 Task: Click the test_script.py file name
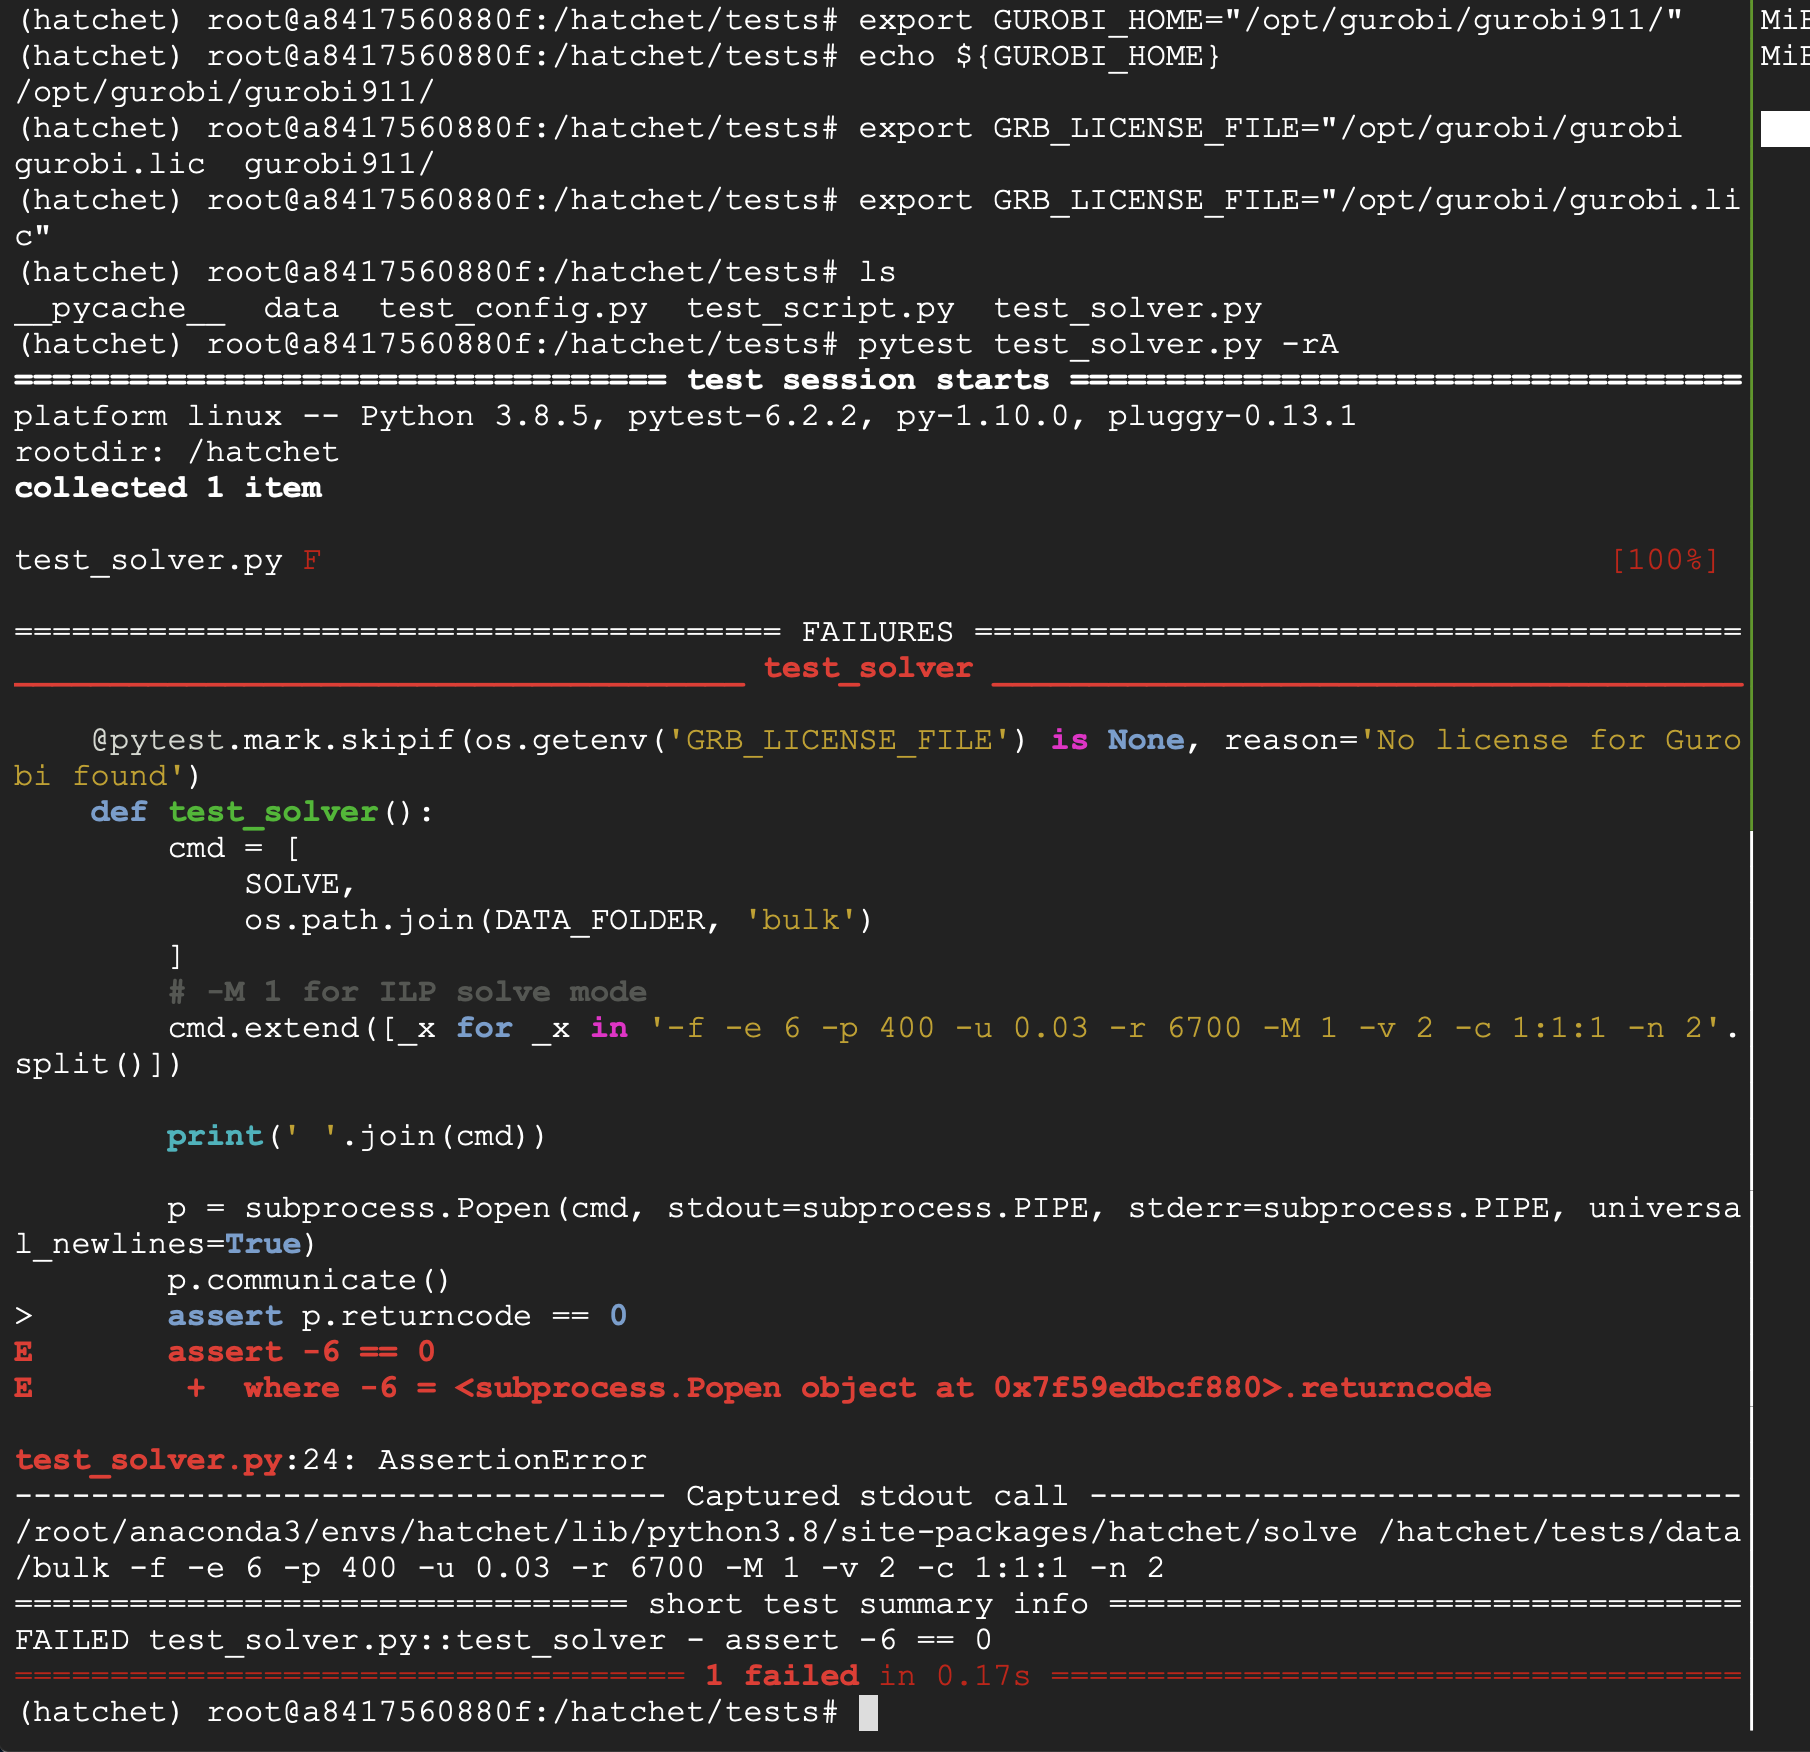coord(820,308)
